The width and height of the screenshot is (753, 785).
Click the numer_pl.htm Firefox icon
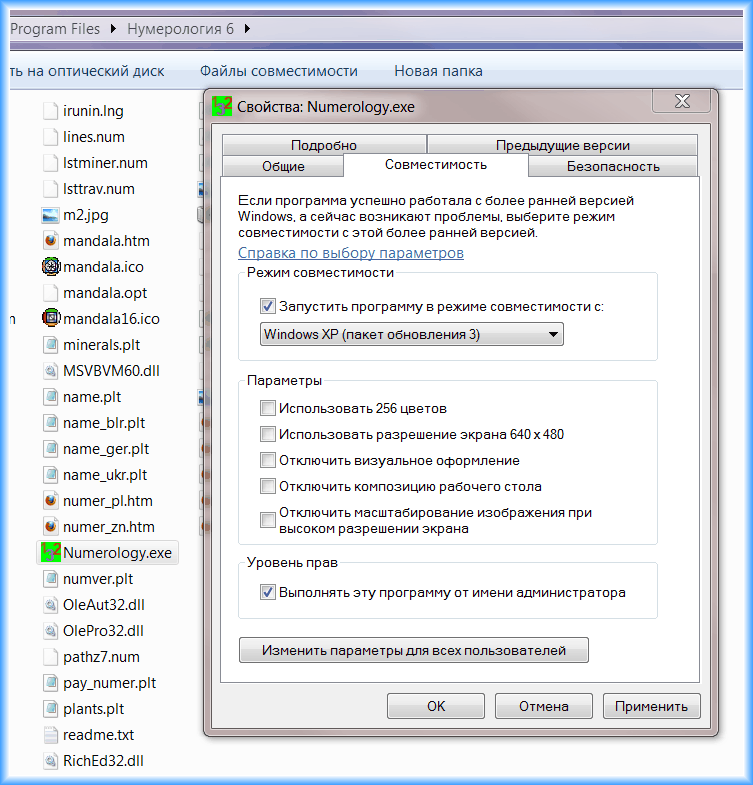click(51, 501)
